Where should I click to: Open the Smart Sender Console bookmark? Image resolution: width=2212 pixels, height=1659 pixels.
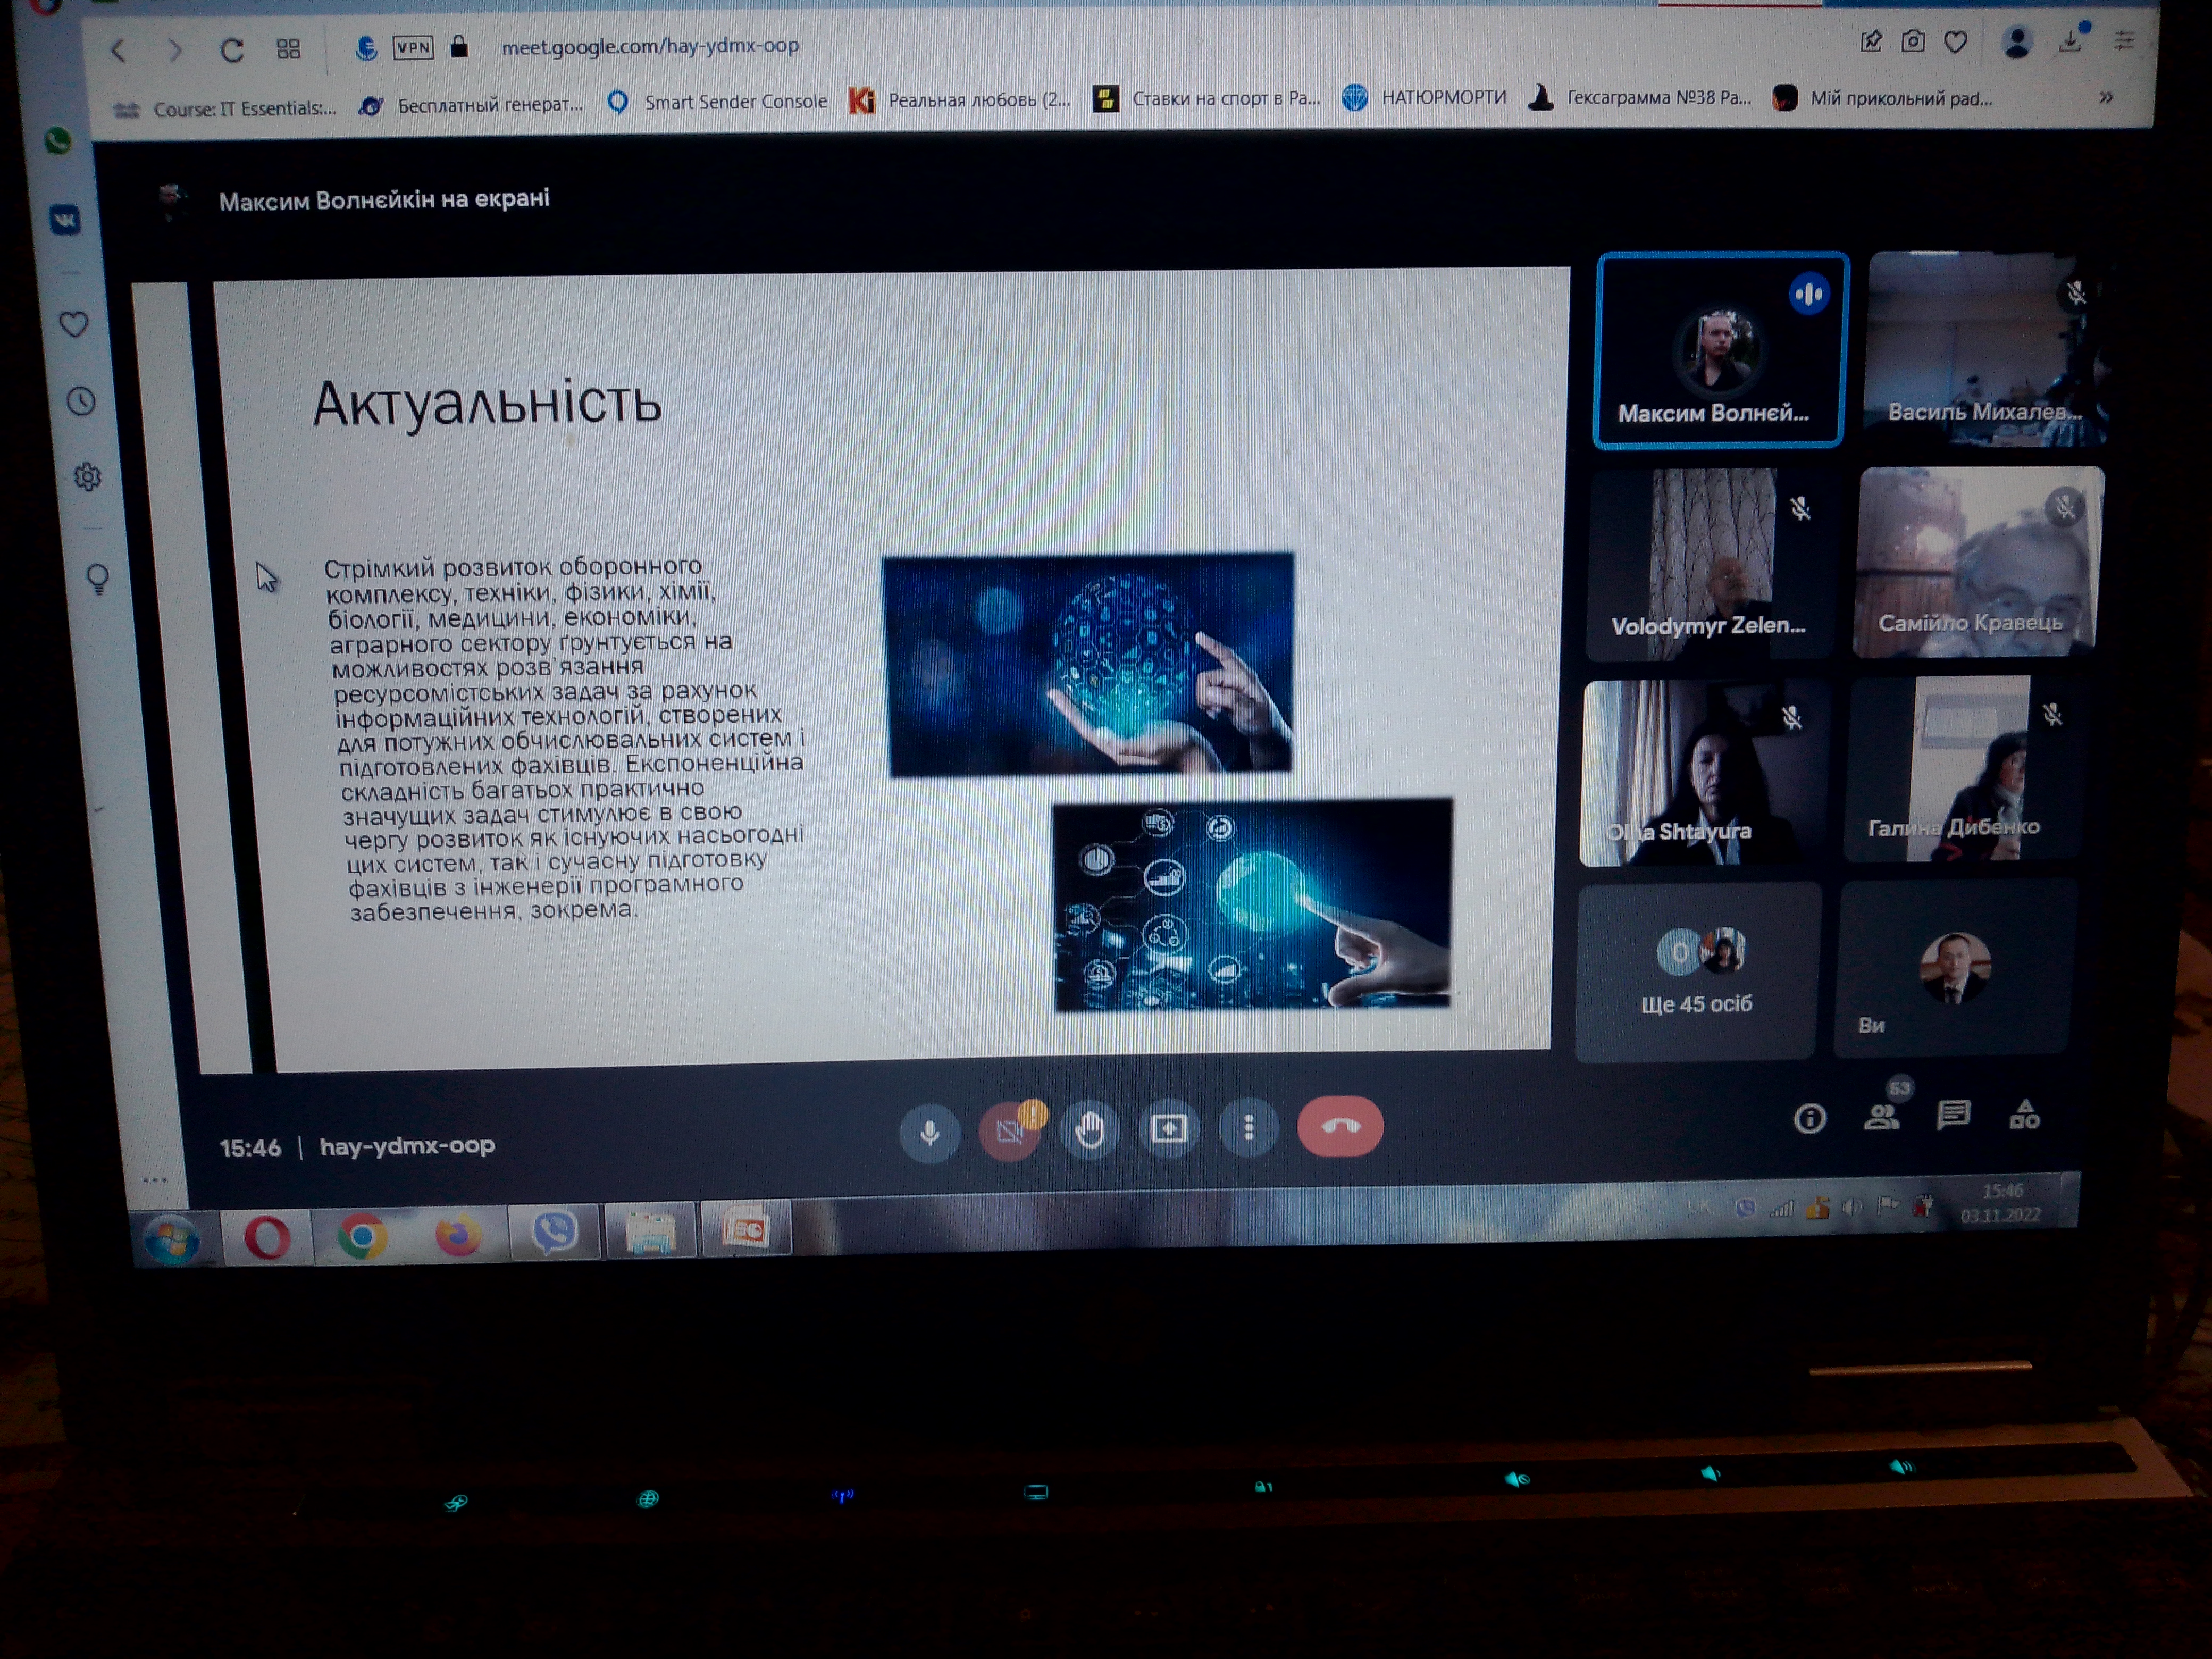click(x=718, y=101)
